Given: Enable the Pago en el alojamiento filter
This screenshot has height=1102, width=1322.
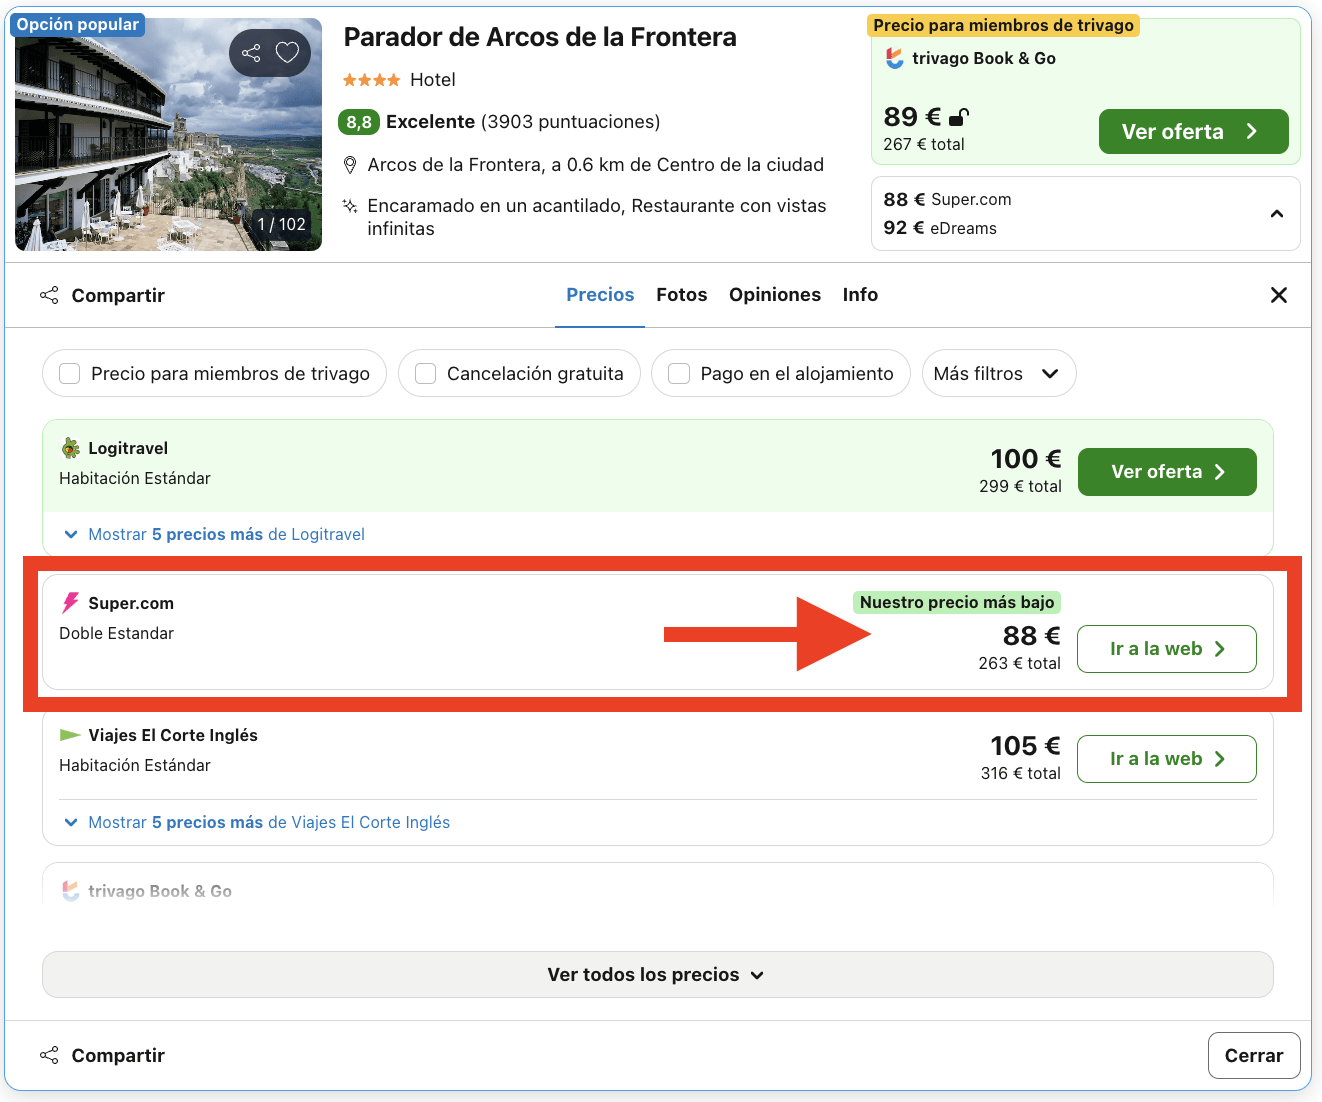Looking at the screenshot, I should tap(678, 373).
